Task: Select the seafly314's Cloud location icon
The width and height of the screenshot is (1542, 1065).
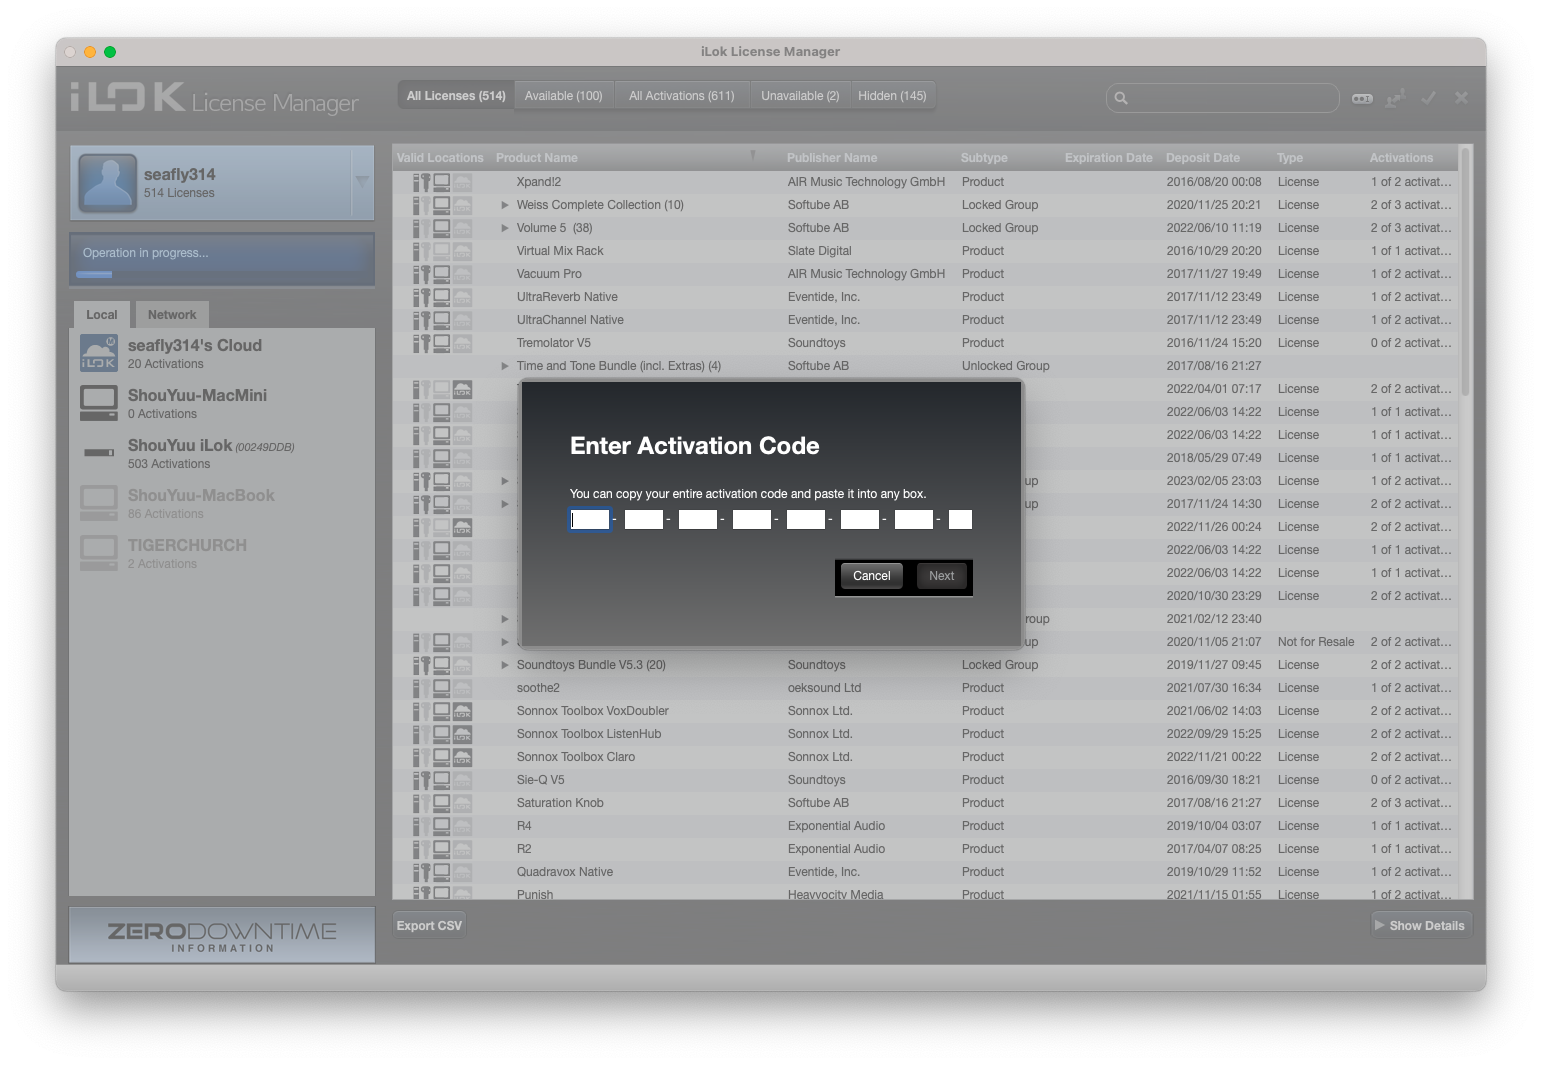Action: tap(99, 353)
